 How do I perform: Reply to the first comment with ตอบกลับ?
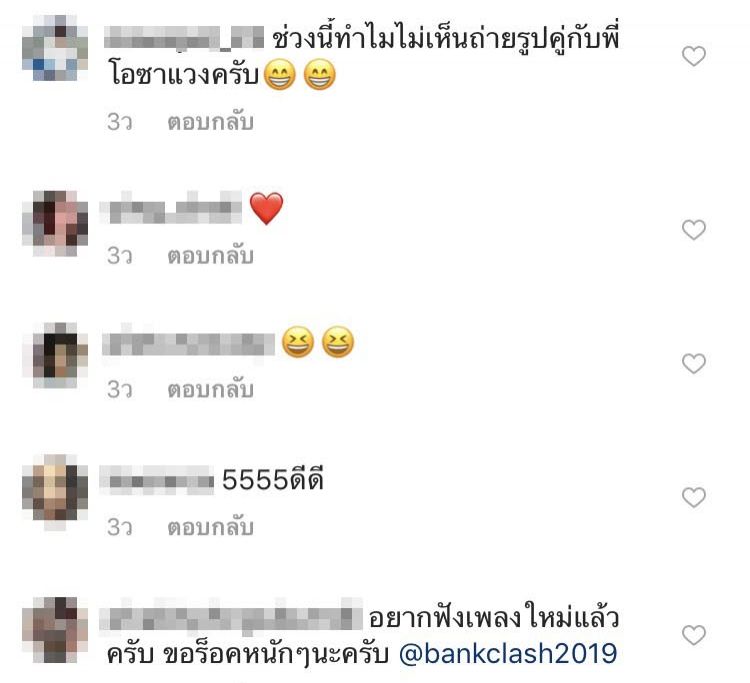(210, 122)
